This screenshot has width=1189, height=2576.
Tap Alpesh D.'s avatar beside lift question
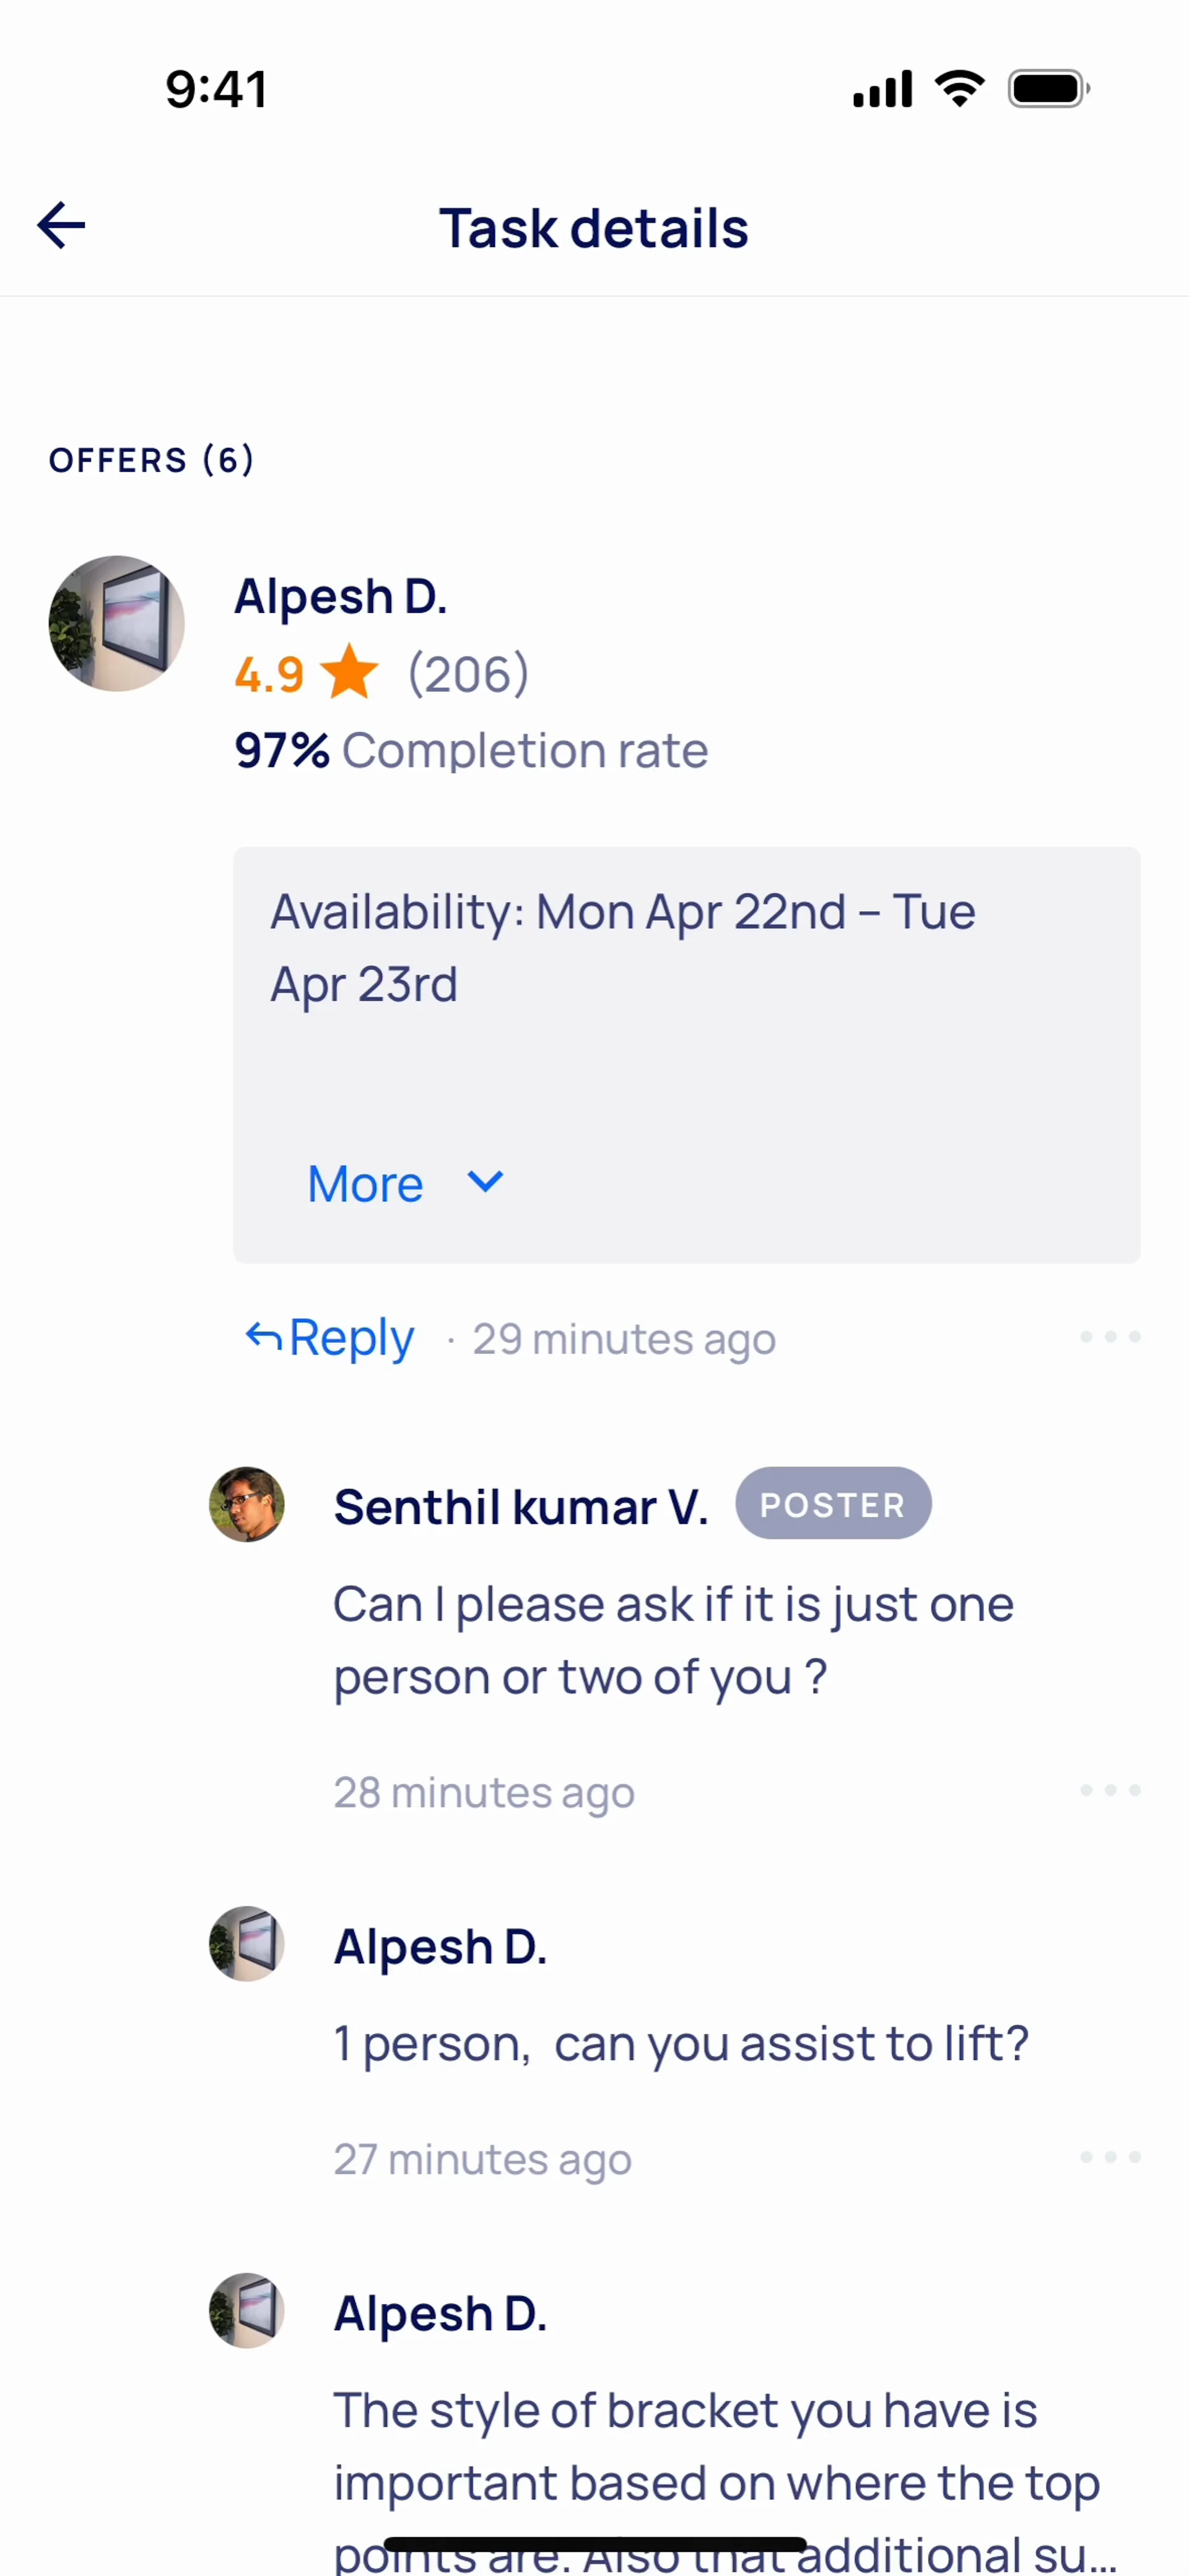[247, 1943]
